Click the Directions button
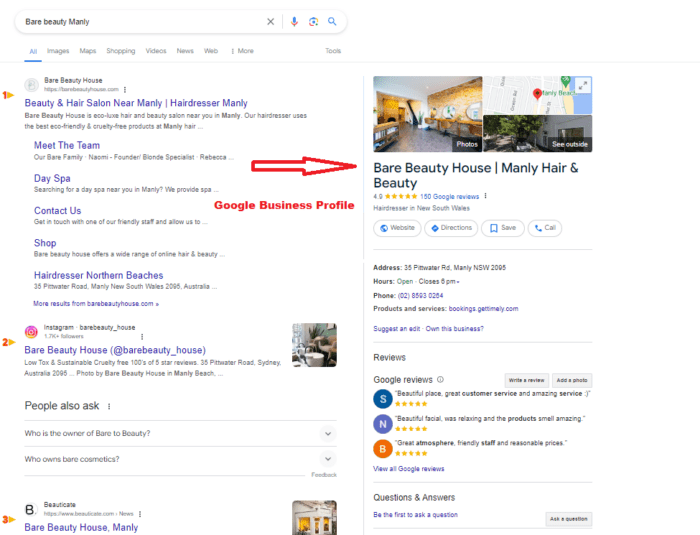The height and width of the screenshot is (535, 700). (x=451, y=228)
